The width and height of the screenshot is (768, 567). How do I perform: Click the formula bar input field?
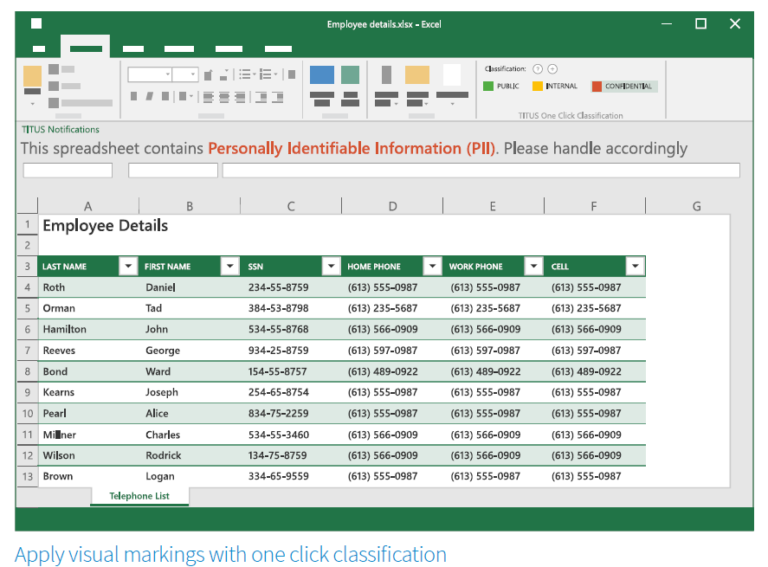tap(481, 170)
